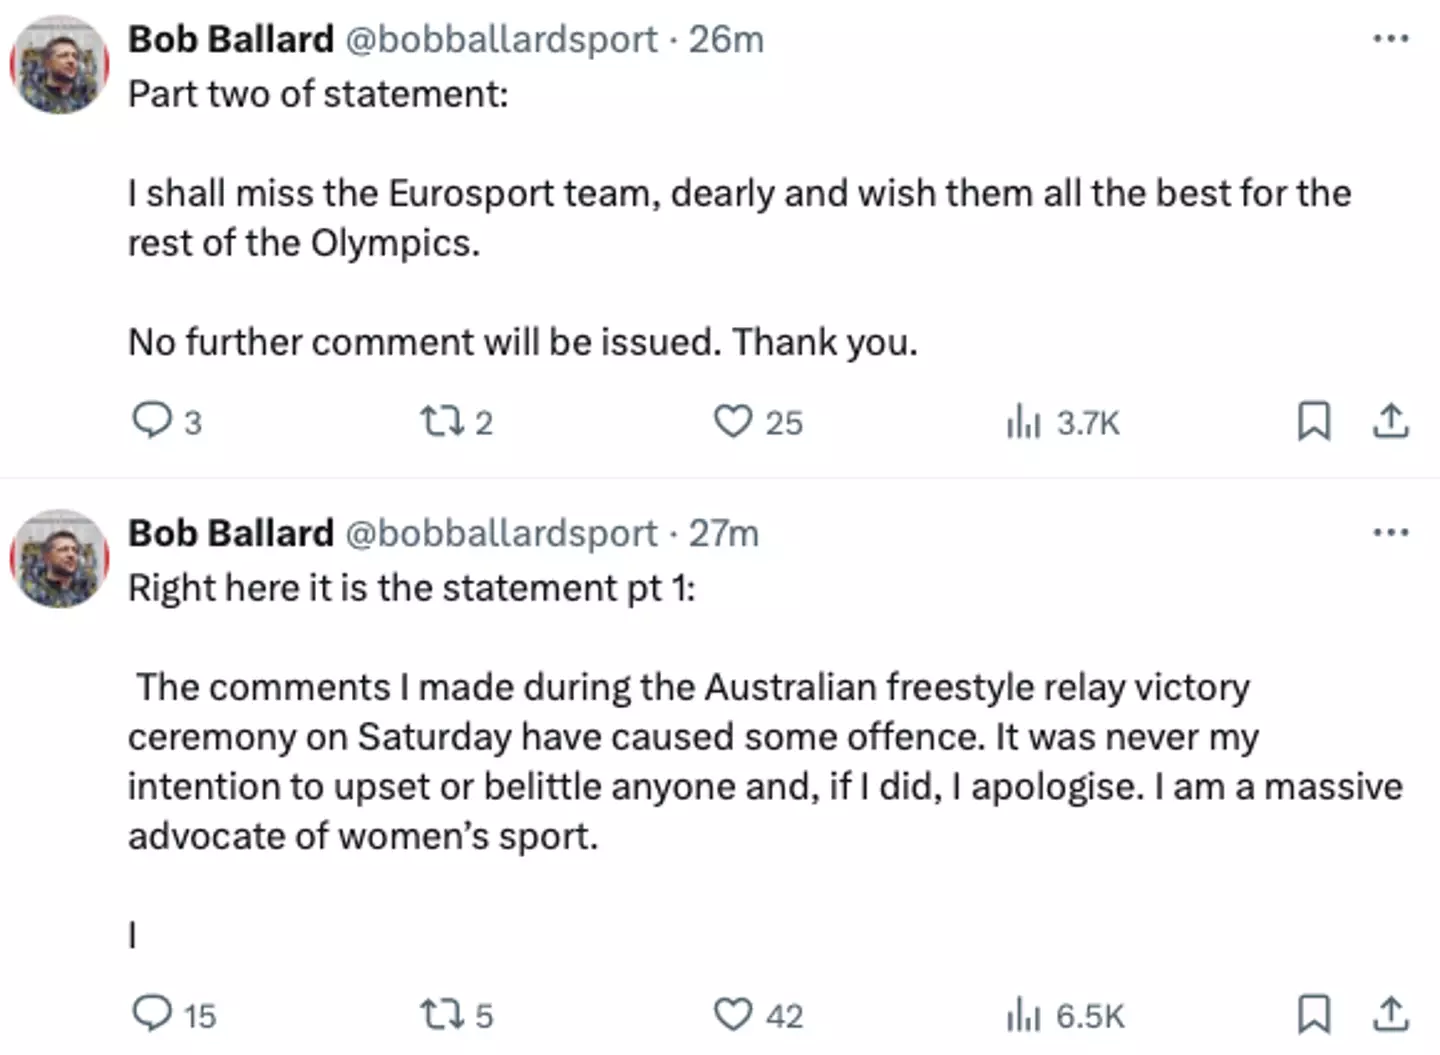This screenshot has height=1055, width=1440.
Task: Share the 'statement pt 1' tweet
Action: coord(1390,1014)
